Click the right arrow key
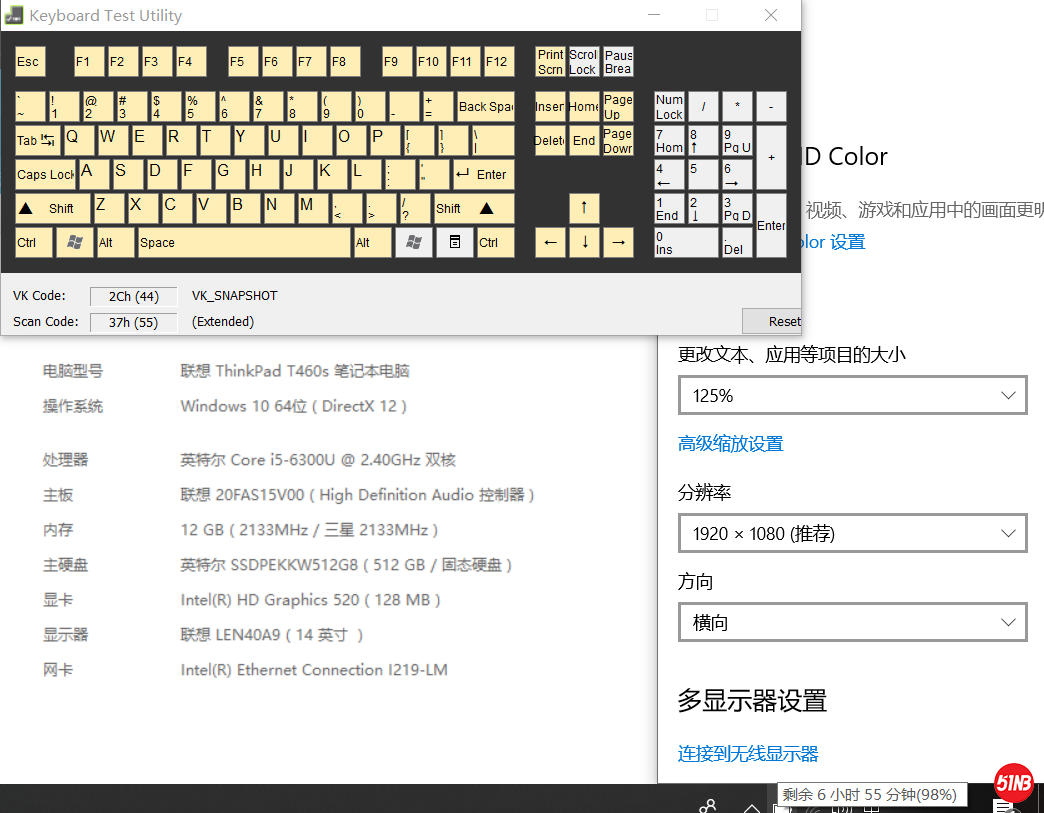Image resolution: width=1044 pixels, height=813 pixels. [x=618, y=242]
